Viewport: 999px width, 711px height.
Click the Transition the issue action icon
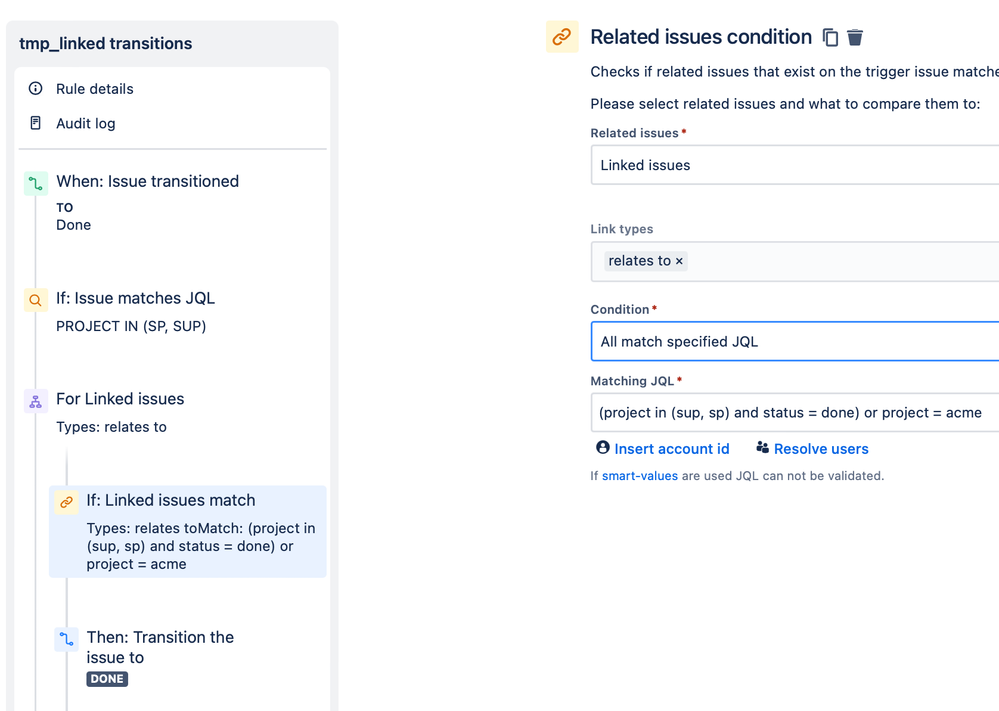point(67,639)
